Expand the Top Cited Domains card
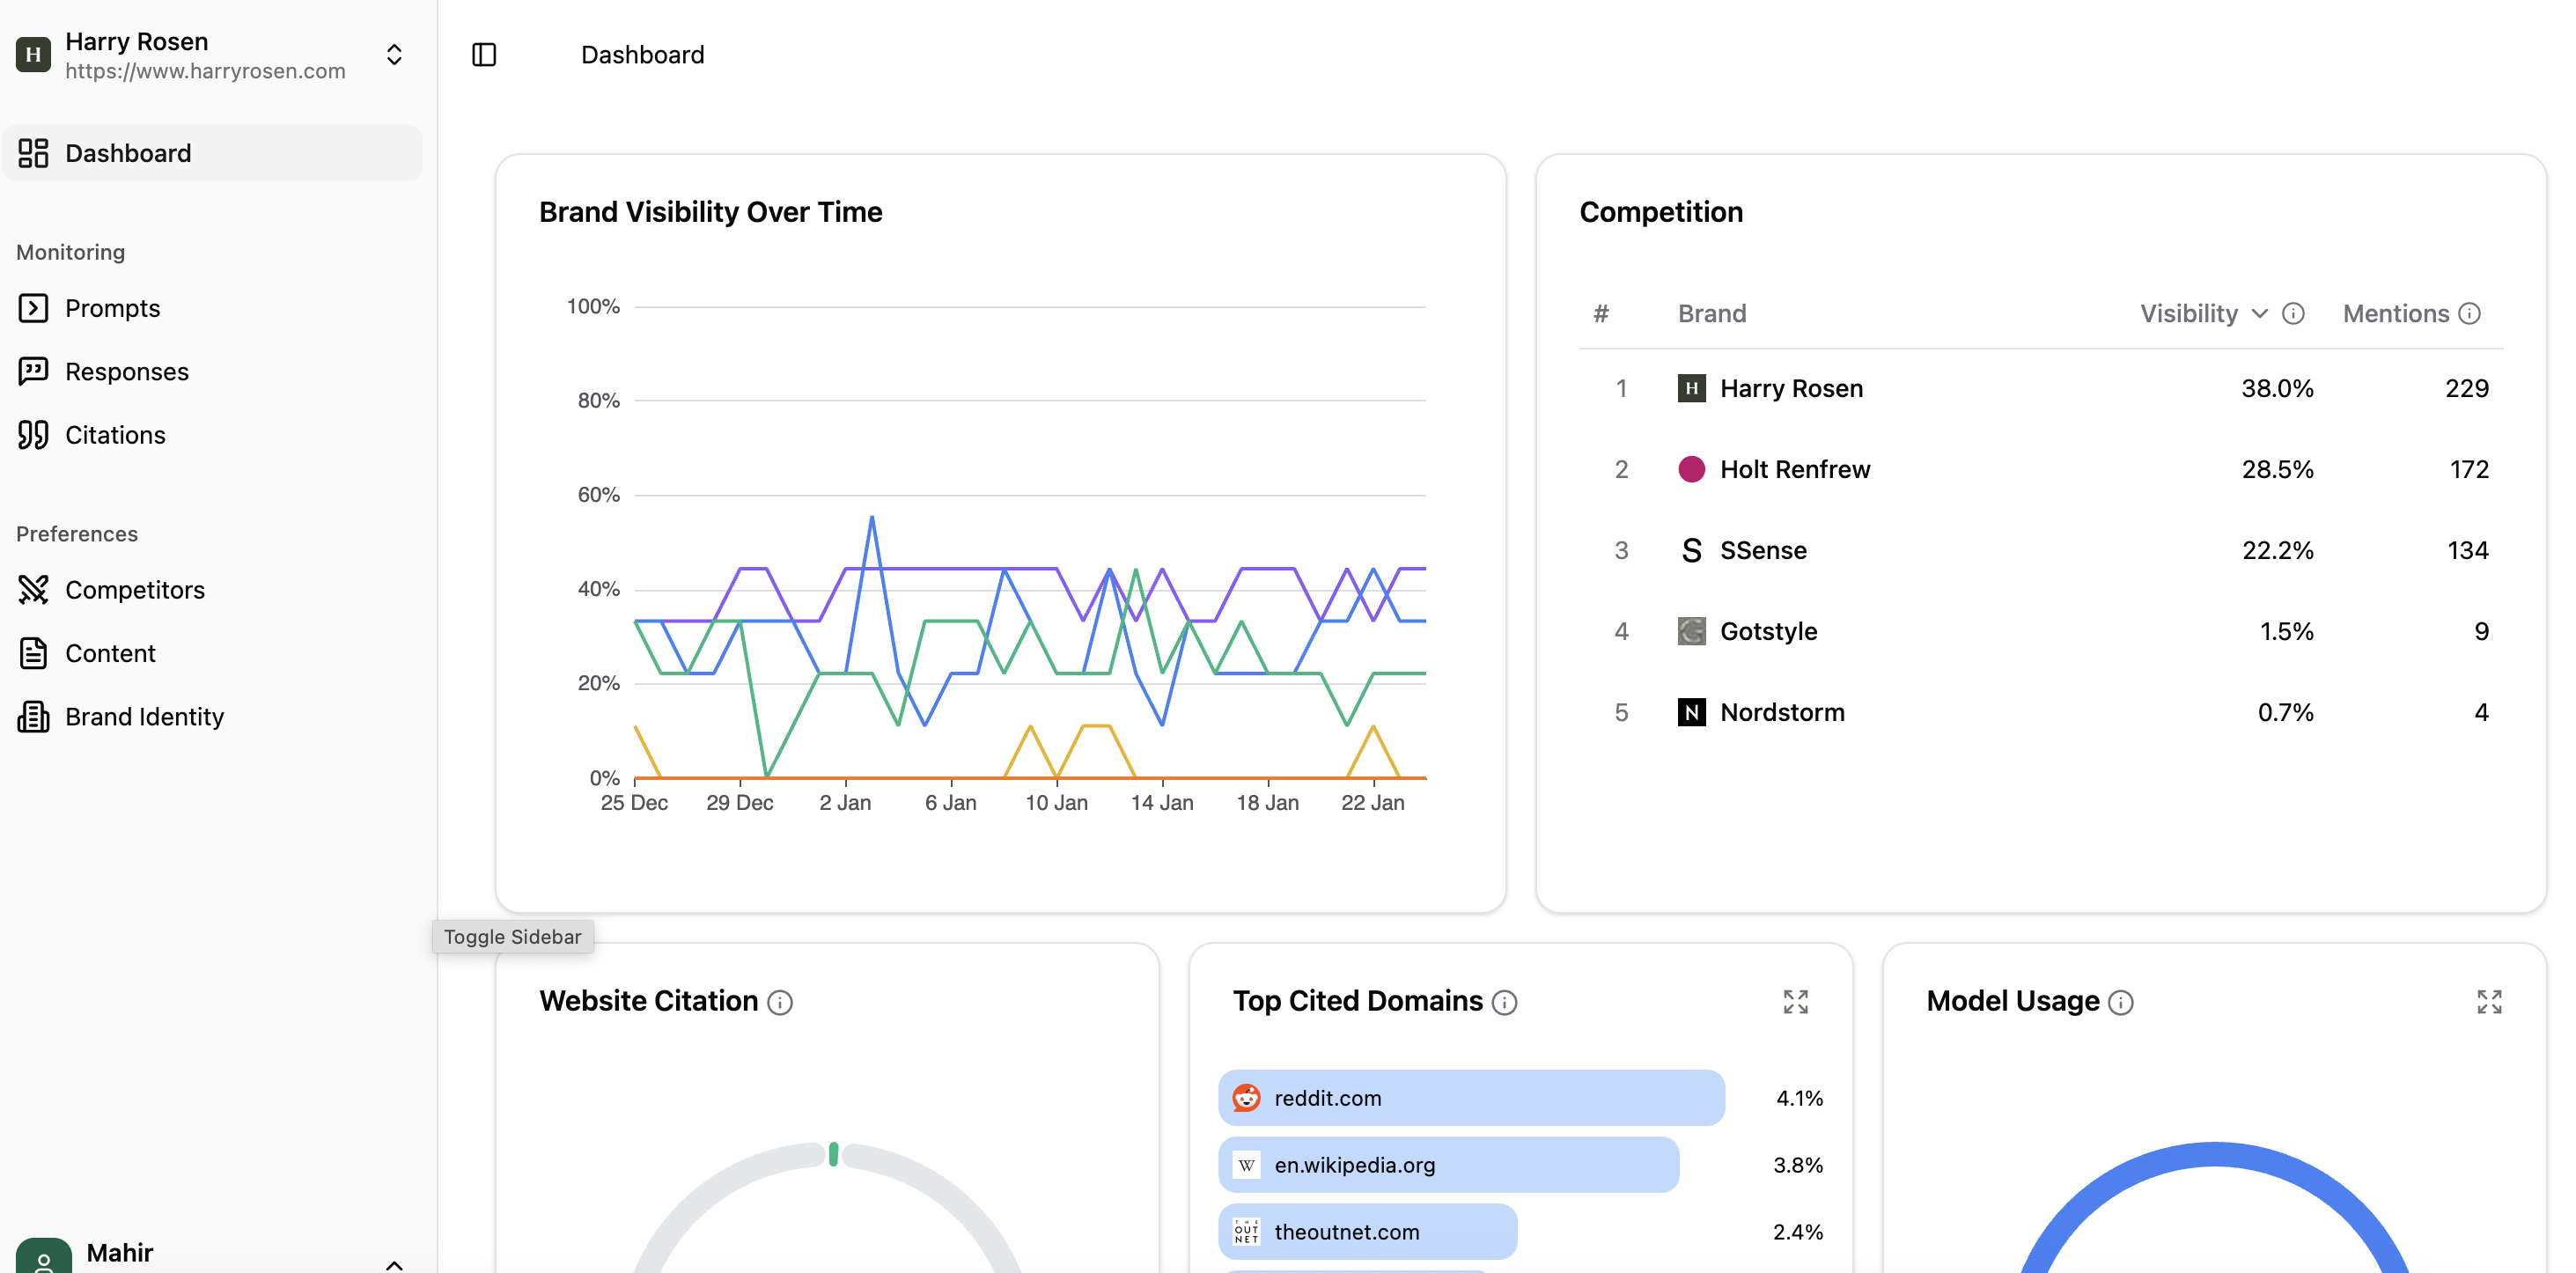 (x=1795, y=1001)
